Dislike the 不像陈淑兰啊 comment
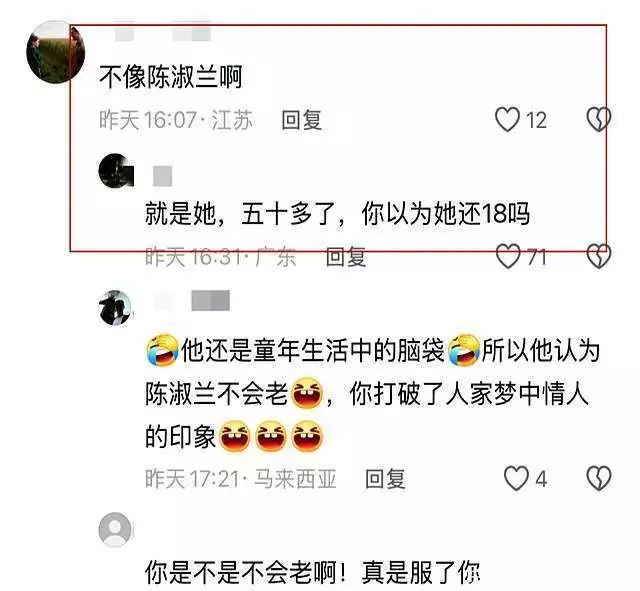 click(598, 119)
